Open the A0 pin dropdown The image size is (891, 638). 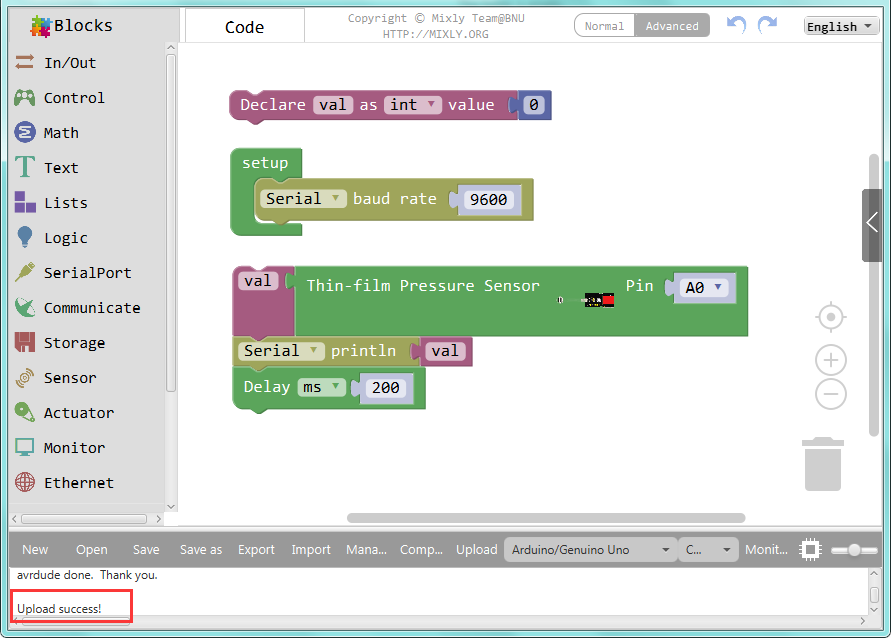click(x=704, y=288)
